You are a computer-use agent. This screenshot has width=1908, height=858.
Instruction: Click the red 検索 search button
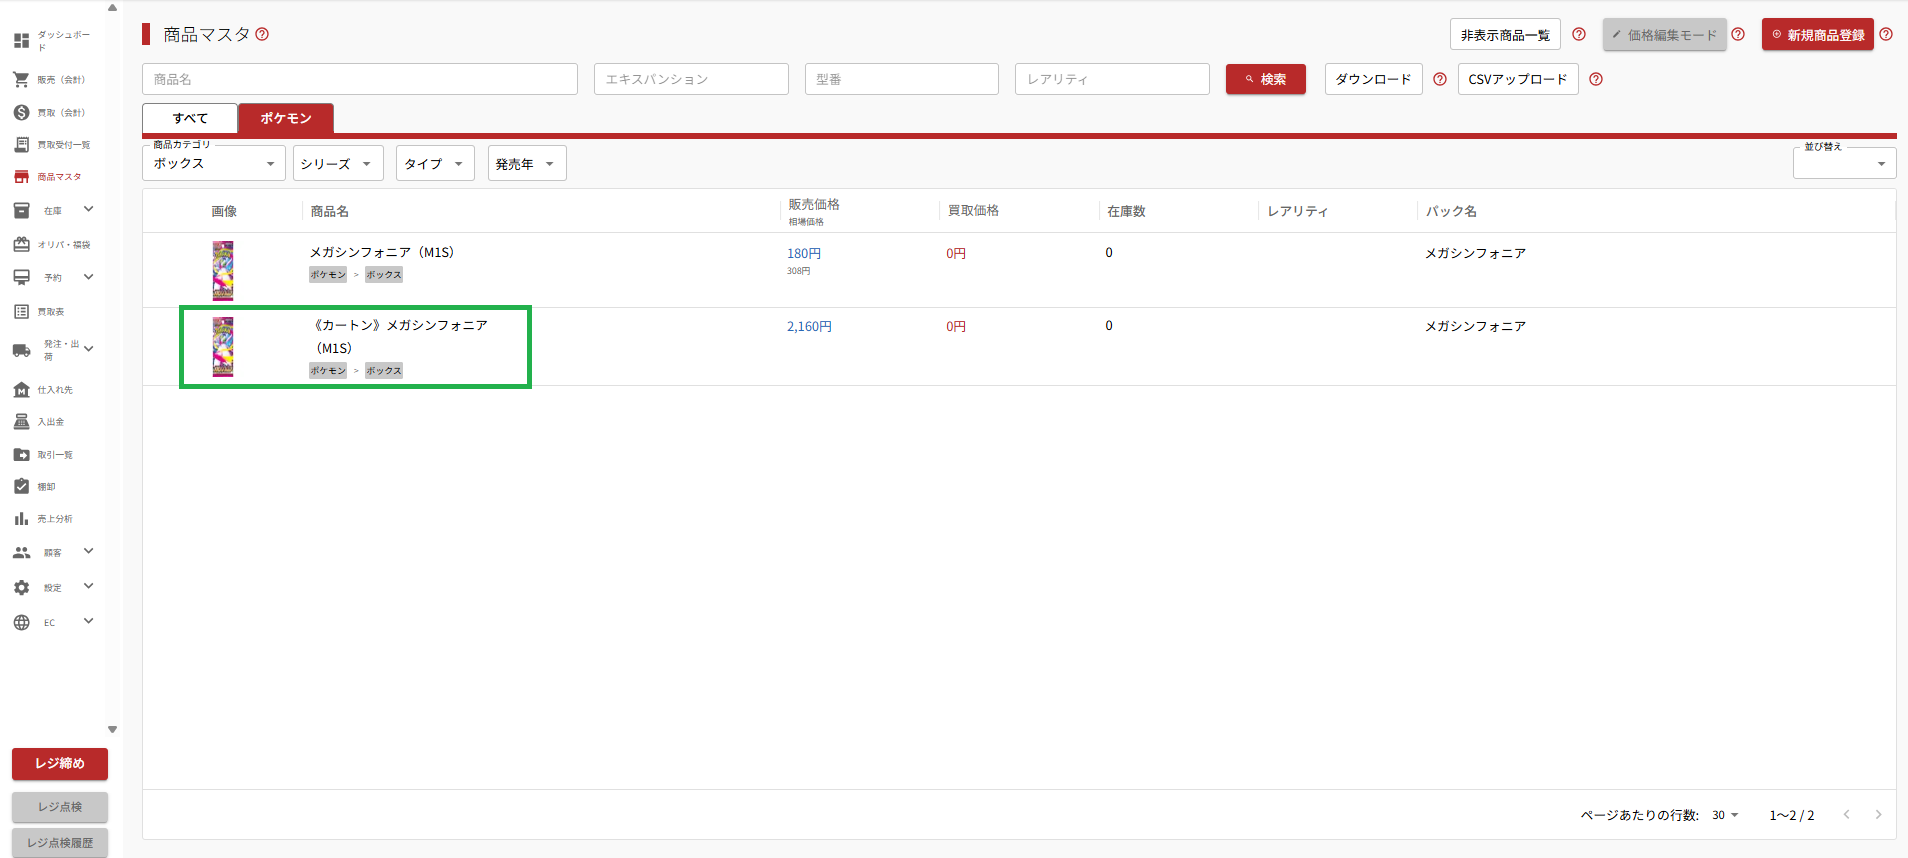[x=1265, y=79]
